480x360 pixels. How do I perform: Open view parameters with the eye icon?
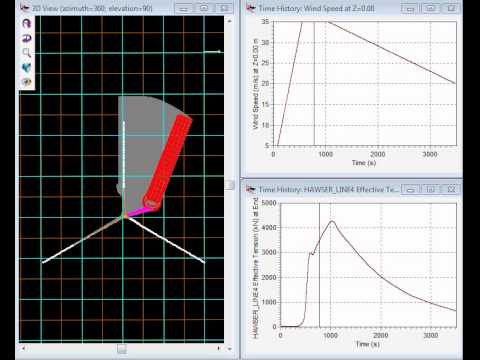pyautogui.click(x=27, y=82)
